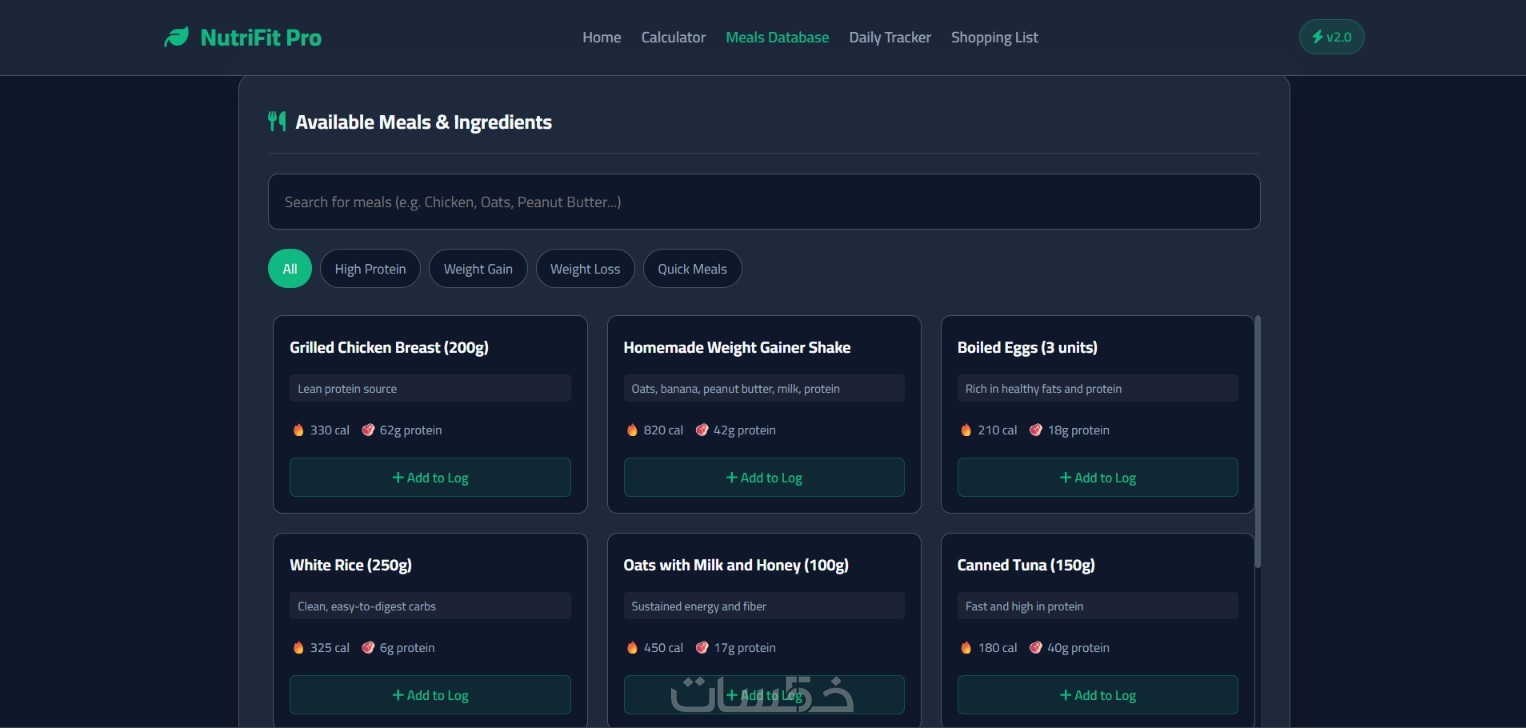Add Boiled Eggs to log
1526x728 pixels.
(1097, 477)
